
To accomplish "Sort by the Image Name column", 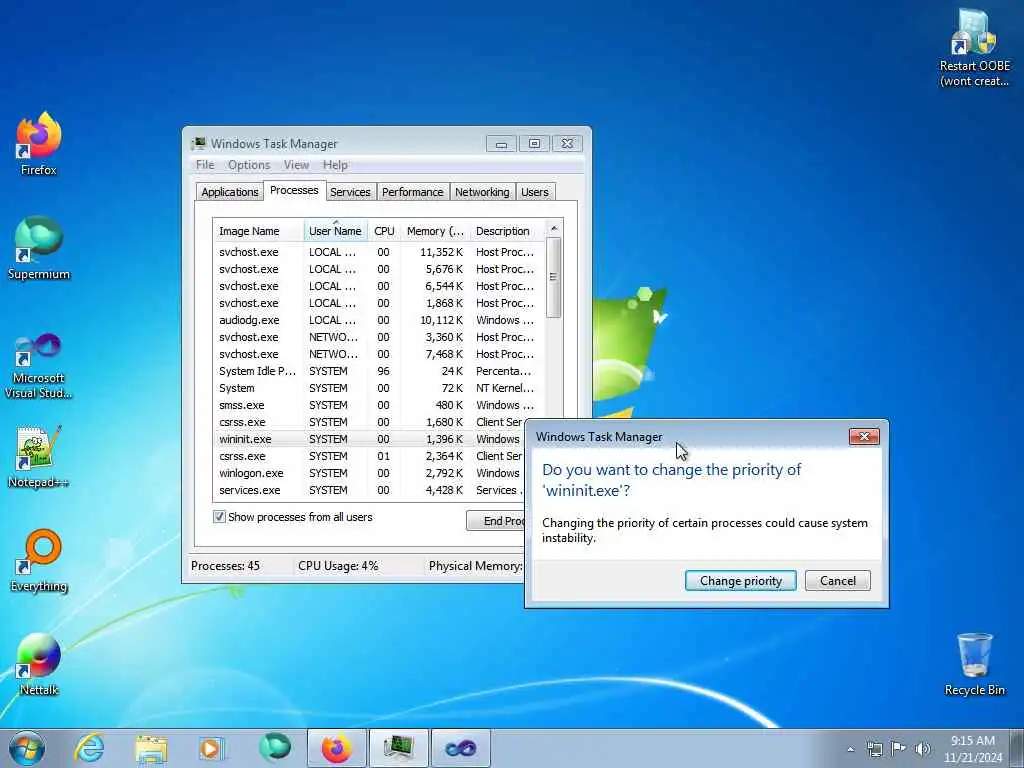I will tap(259, 231).
